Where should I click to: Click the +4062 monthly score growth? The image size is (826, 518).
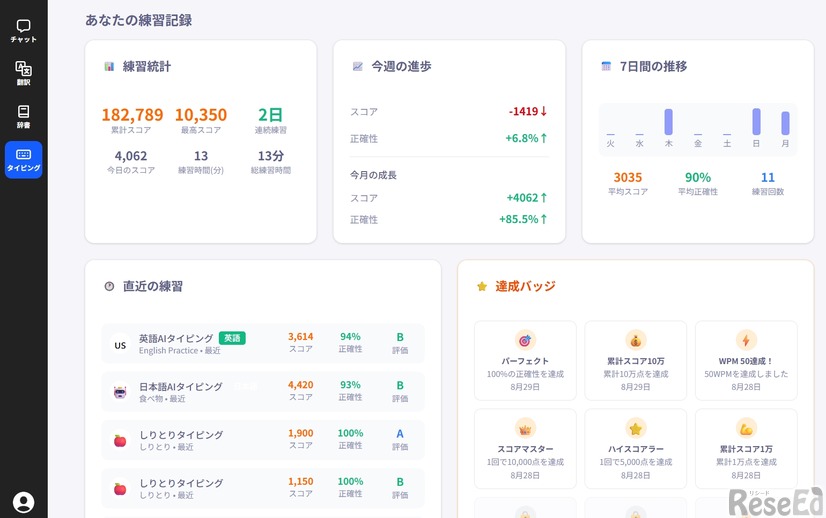click(x=527, y=198)
